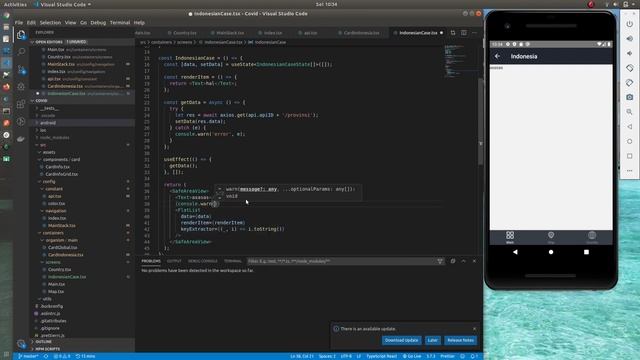Open the Activities overview in the top bar

tap(15, 4)
